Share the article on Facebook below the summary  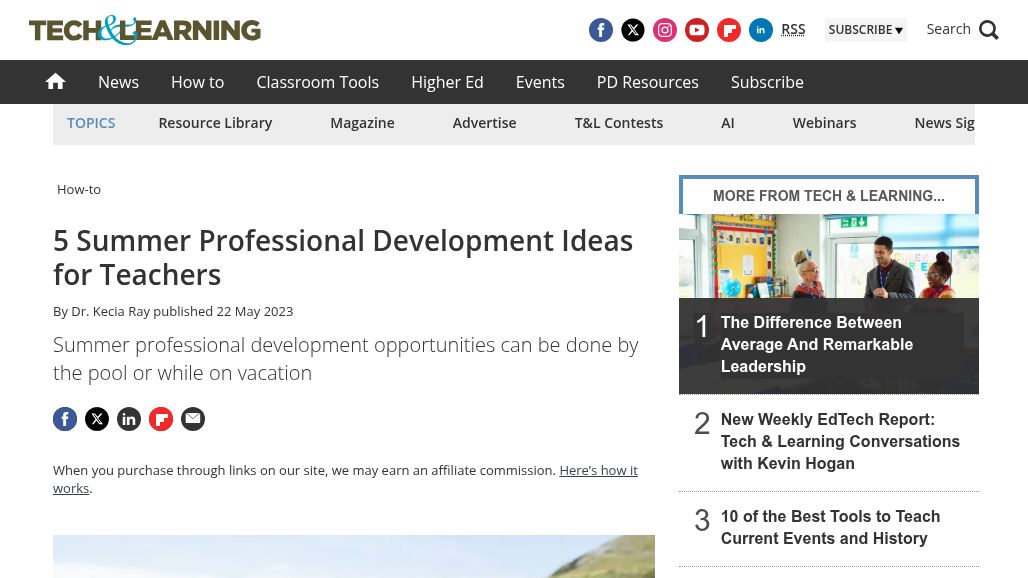[65, 419]
